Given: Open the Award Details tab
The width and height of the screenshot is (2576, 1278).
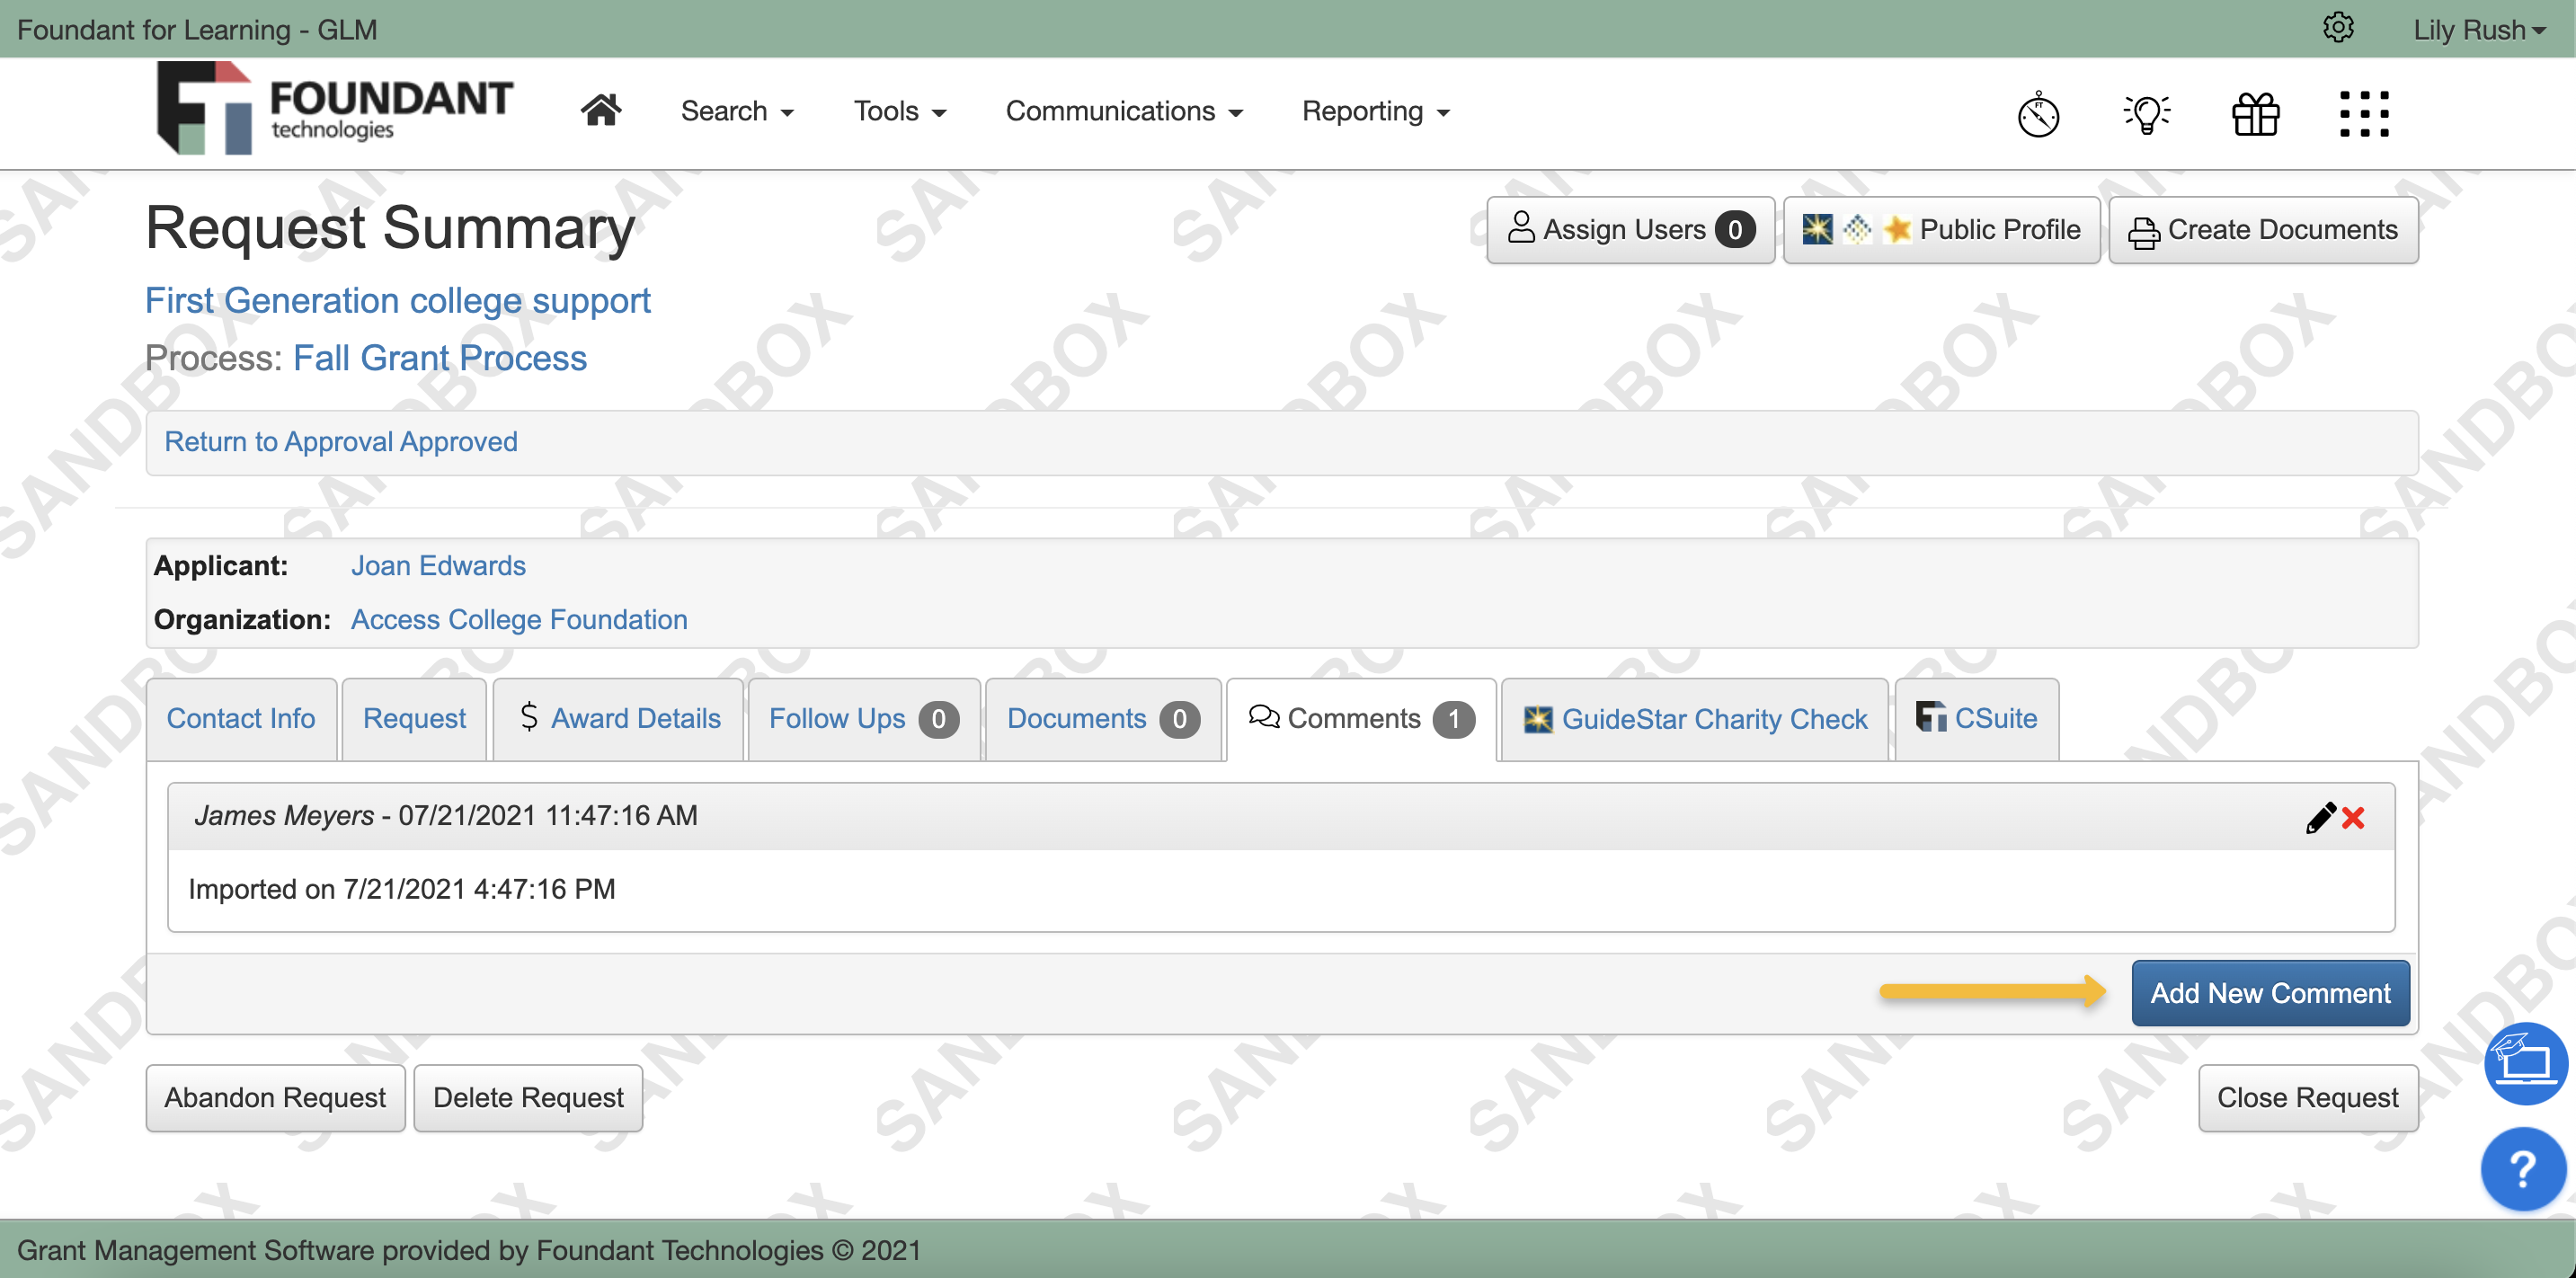Looking at the screenshot, I should pyautogui.click(x=619, y=718).
